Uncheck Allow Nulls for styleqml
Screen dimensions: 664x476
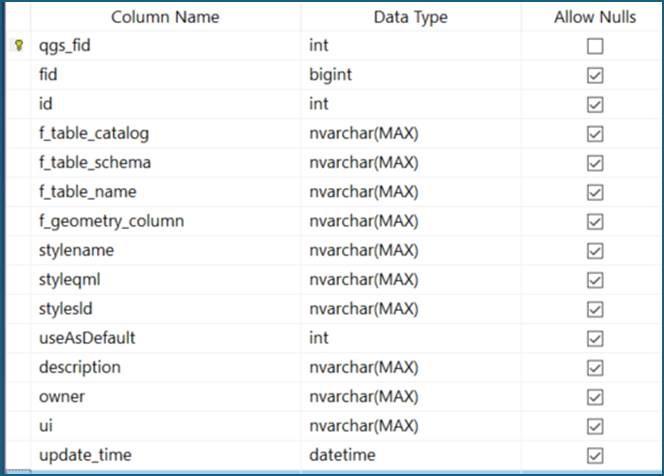coord(595,280)
